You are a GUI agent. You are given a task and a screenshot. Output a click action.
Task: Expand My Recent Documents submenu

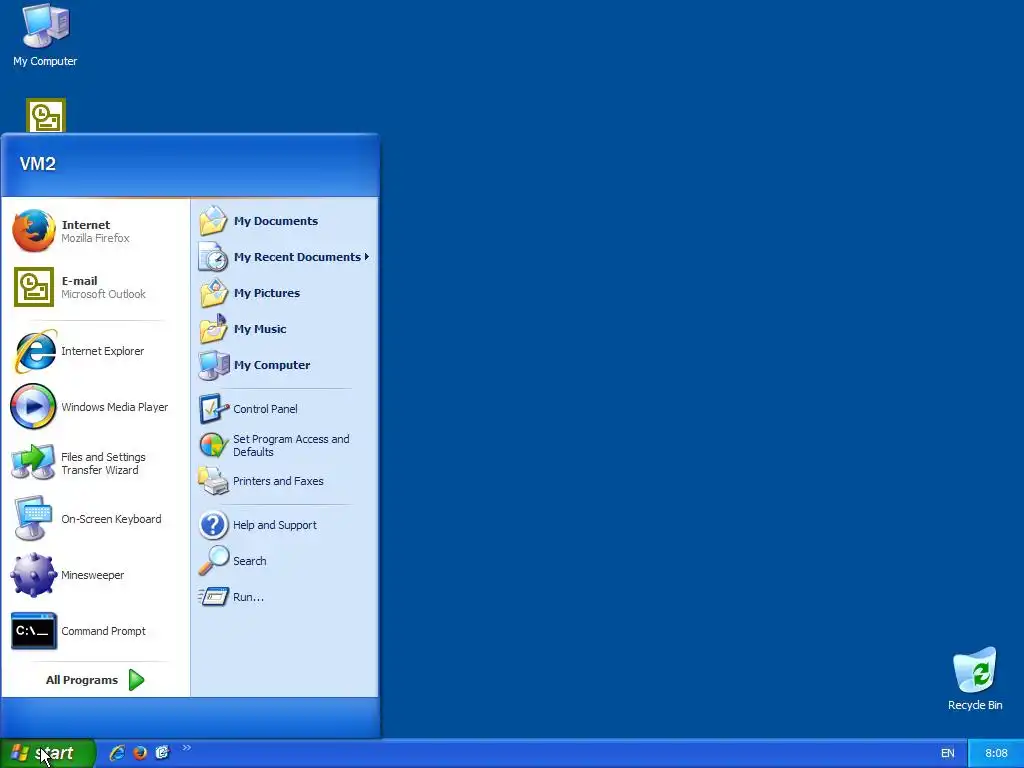[284, 257]
